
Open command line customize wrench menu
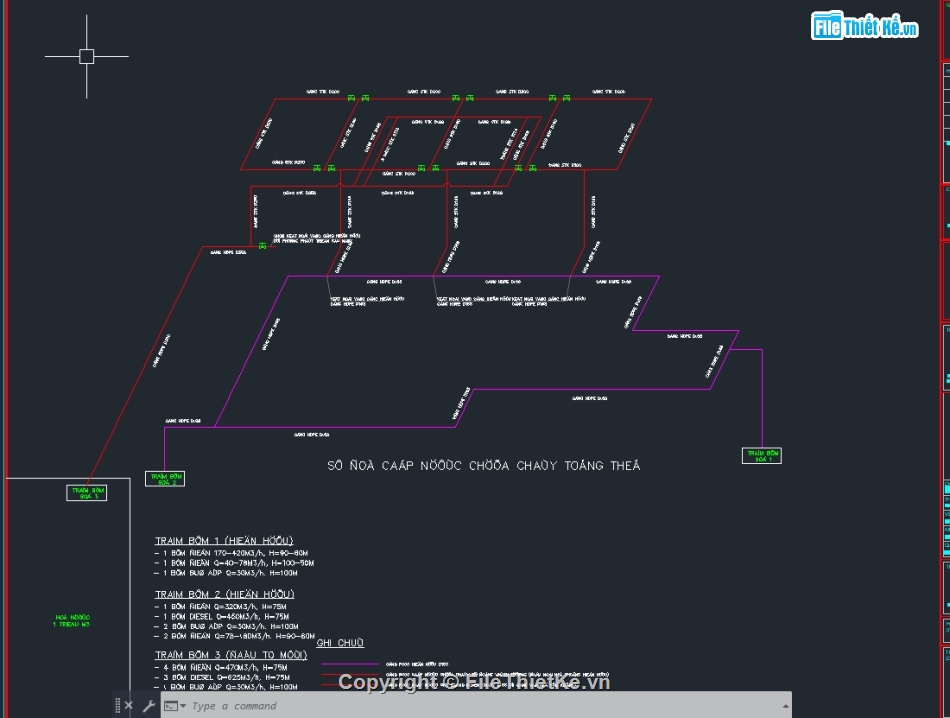148,706
